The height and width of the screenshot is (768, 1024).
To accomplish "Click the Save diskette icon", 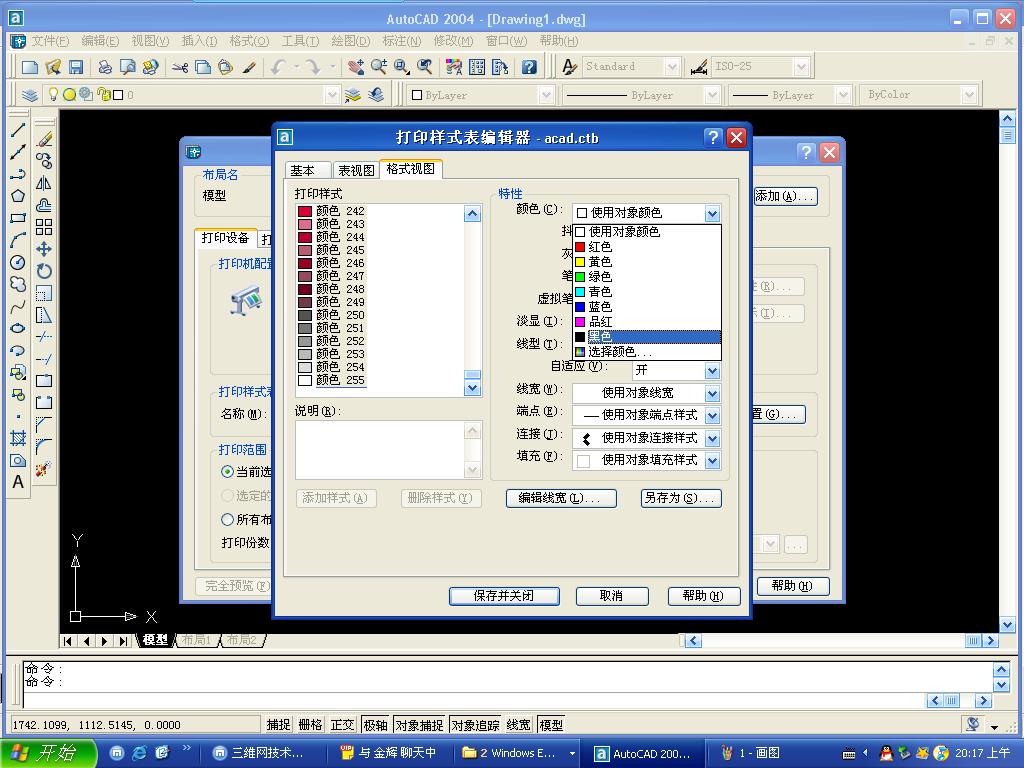I will (76, 67).
